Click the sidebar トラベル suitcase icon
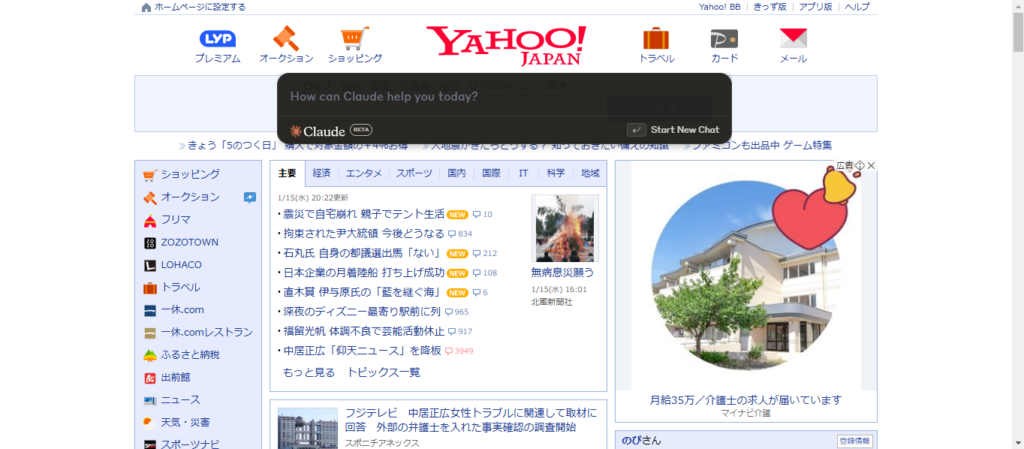 [x=150, y=288]
